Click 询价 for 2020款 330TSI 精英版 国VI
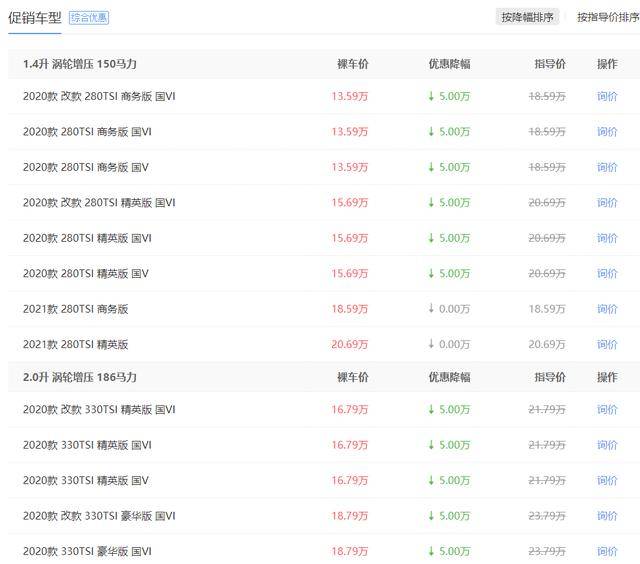This screenshot has width=640, height=564. [607, 445]
